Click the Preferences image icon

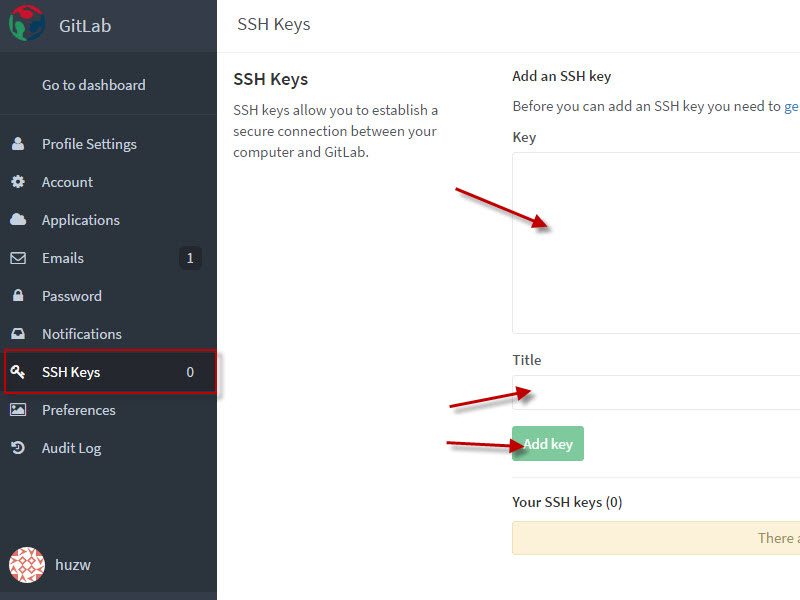(x=18, y=410)
